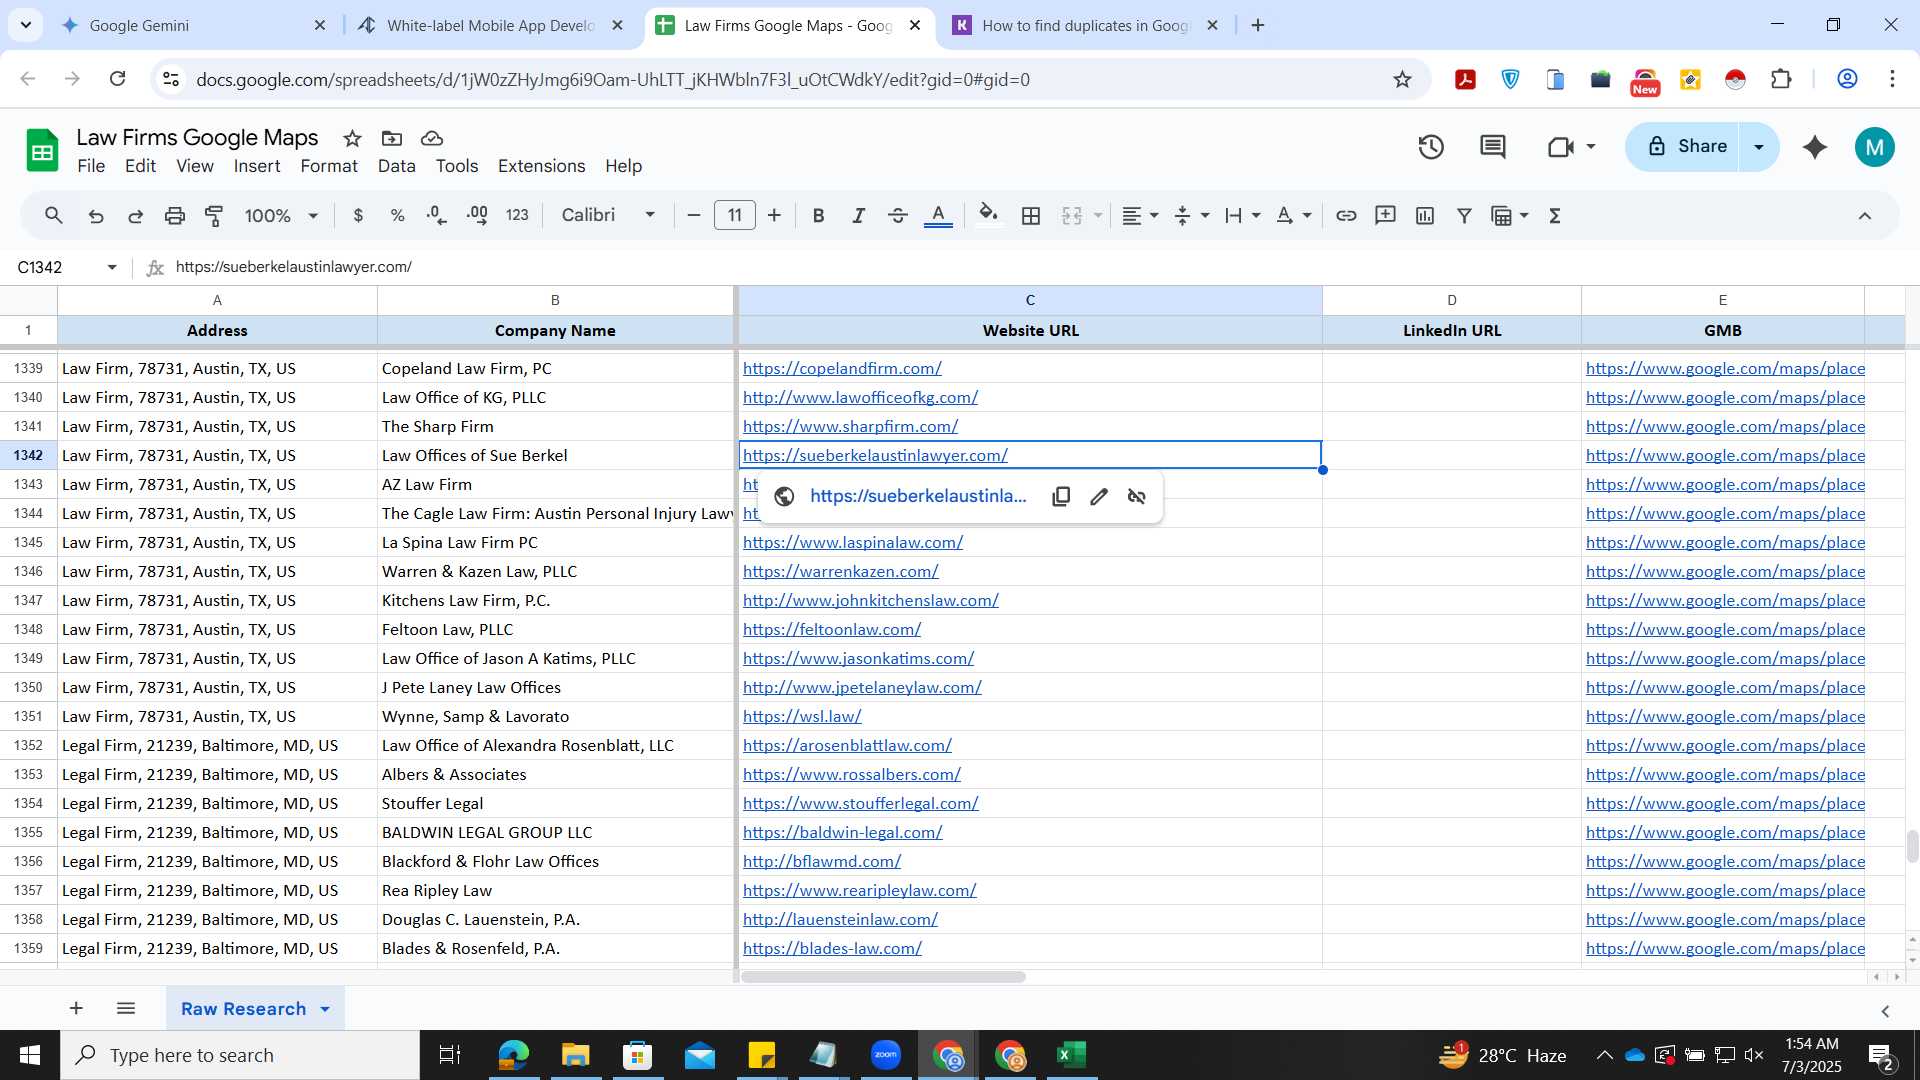Open Share options dropdown arrow
This screenshot has width=1920, height=1080.
[1759, 147]
